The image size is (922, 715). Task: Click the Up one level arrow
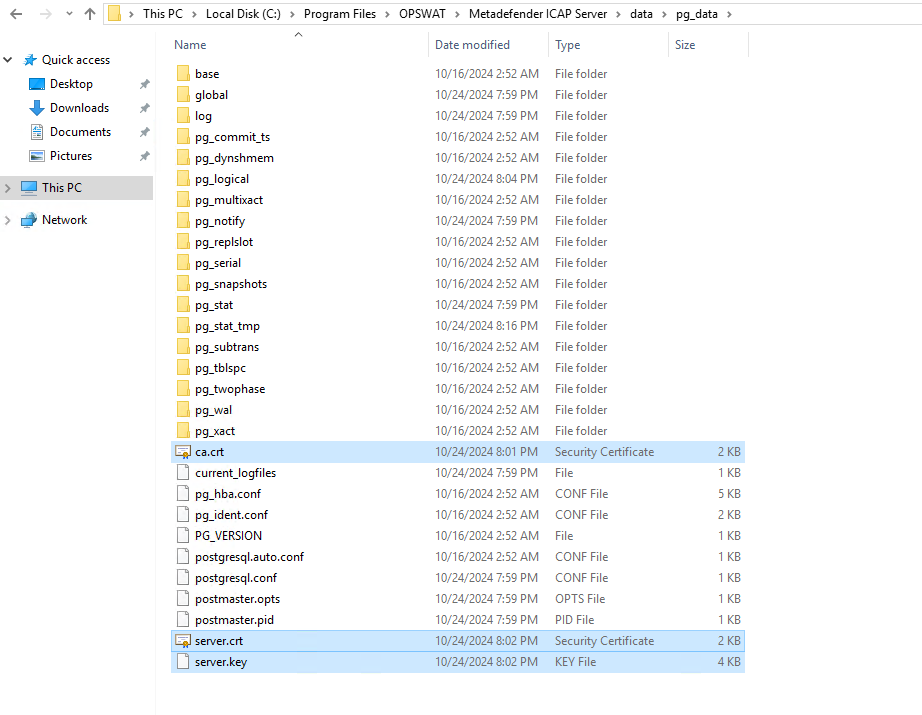(89, 14)
